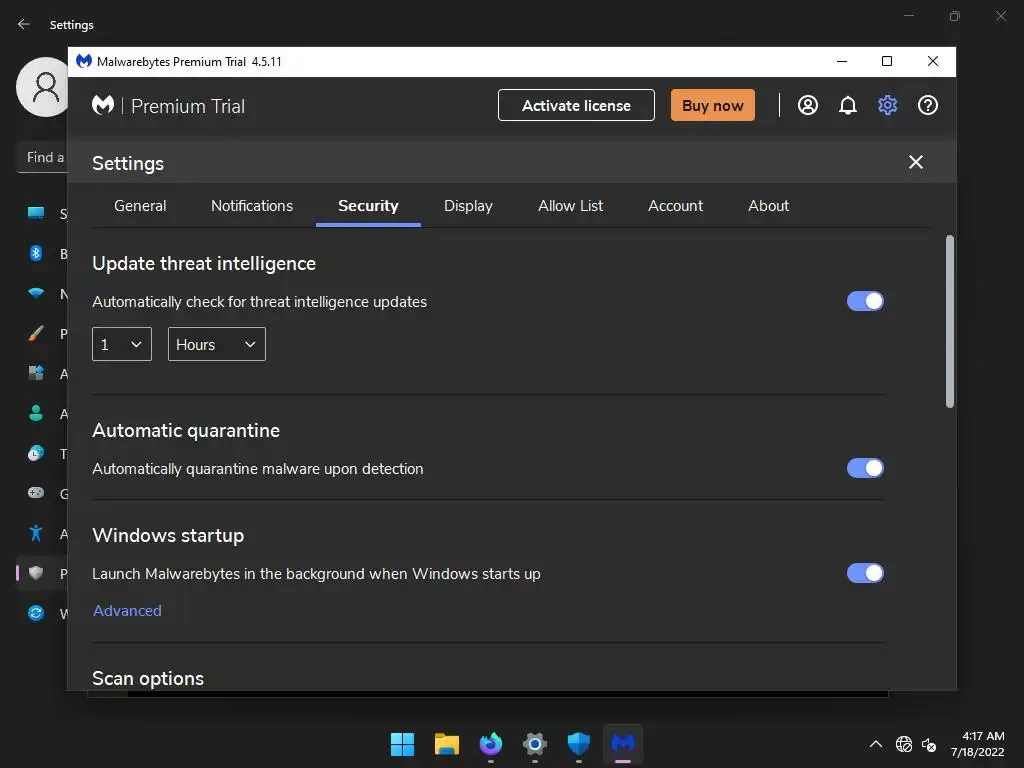Open Firefox from the taskbar
Viewport: 1024px width, 768px height.
click(x=490, y=744)
